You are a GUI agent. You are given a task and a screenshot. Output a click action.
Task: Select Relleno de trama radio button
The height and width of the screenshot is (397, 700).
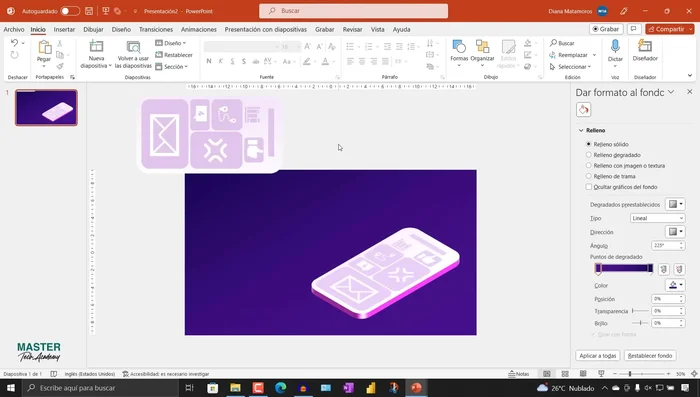(588, 176)
